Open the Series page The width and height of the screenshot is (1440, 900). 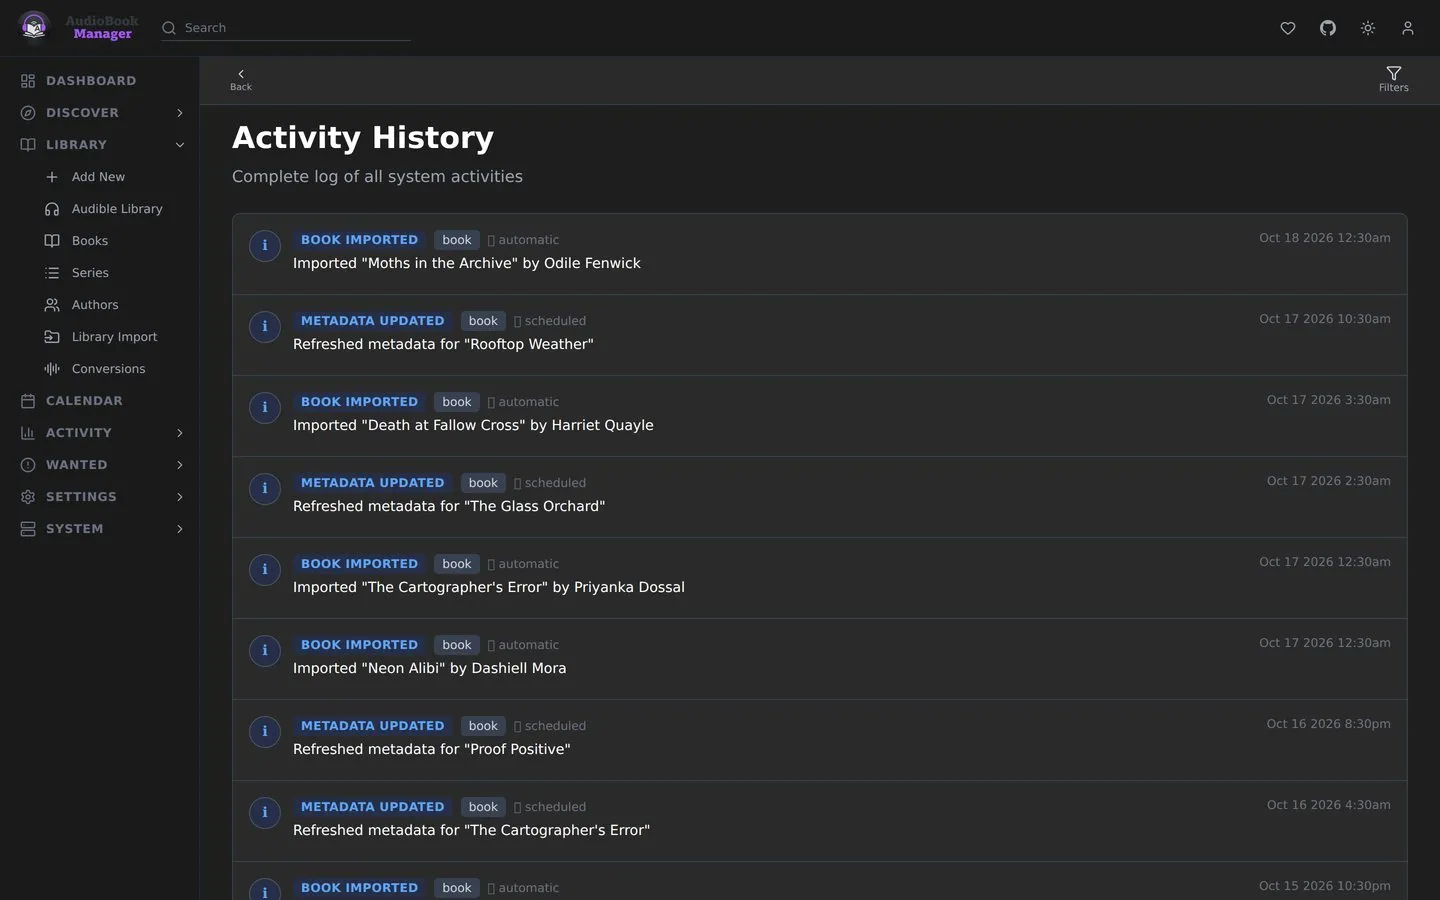[90, 273]
